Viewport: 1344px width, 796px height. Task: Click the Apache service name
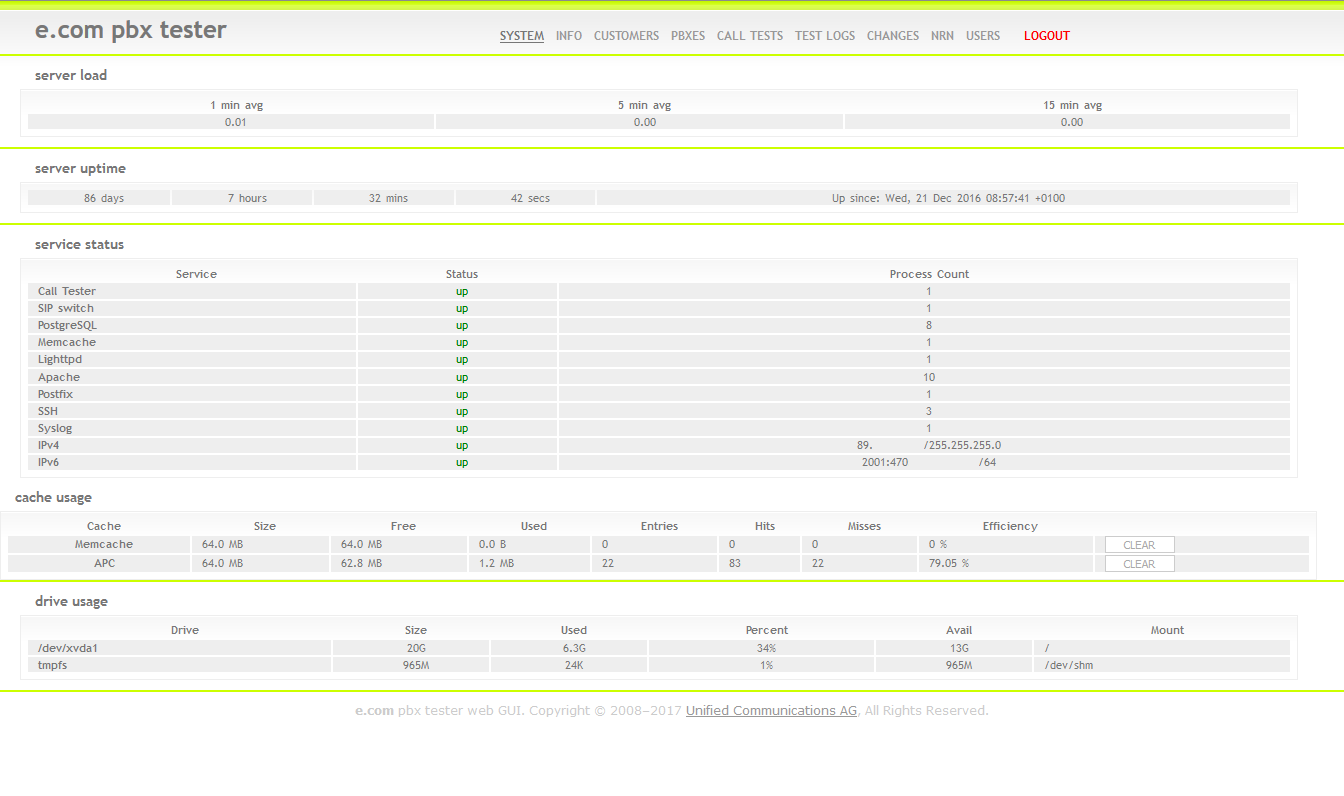tap(59, 377)
